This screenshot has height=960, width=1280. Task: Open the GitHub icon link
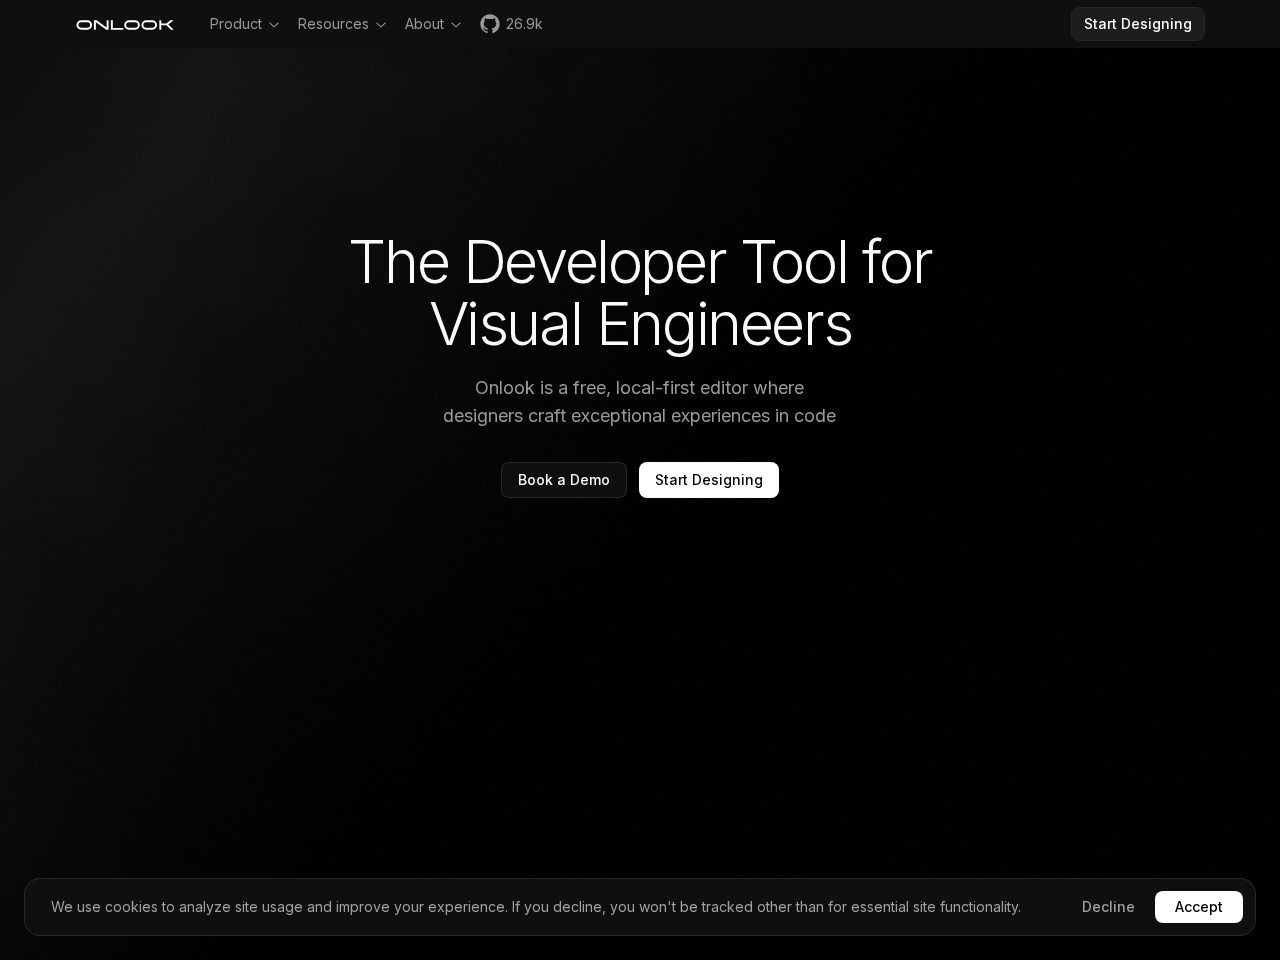point(489,24)
